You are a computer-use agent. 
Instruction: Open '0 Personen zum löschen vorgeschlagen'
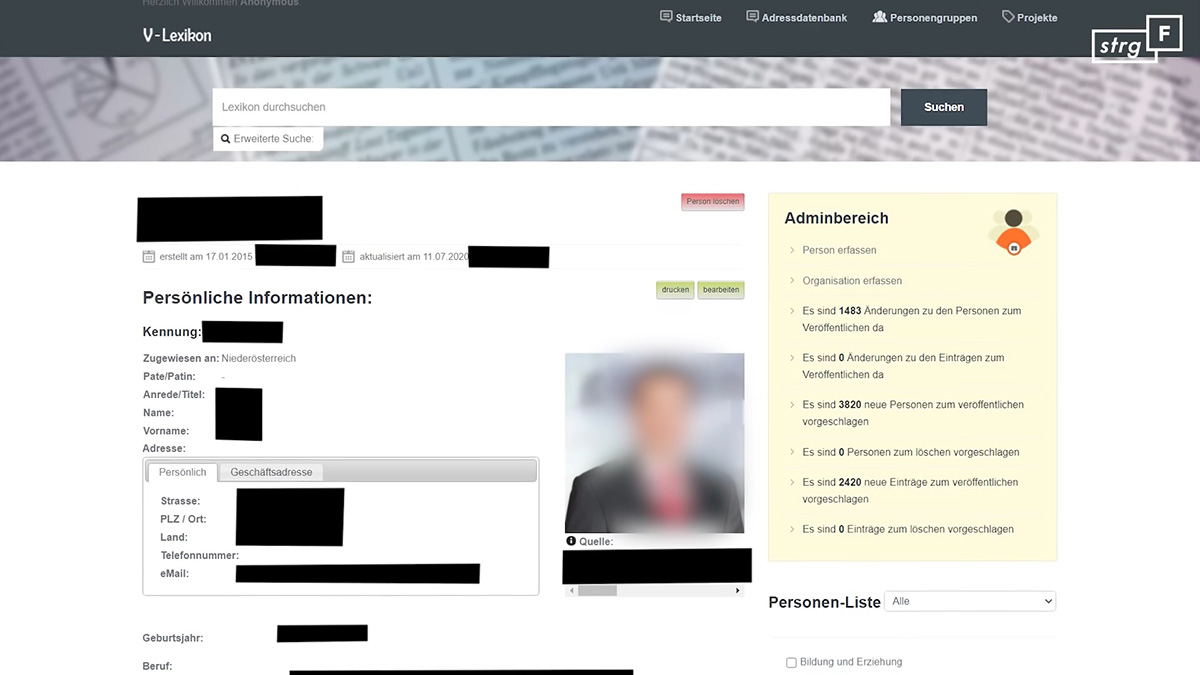coord(911,452)
